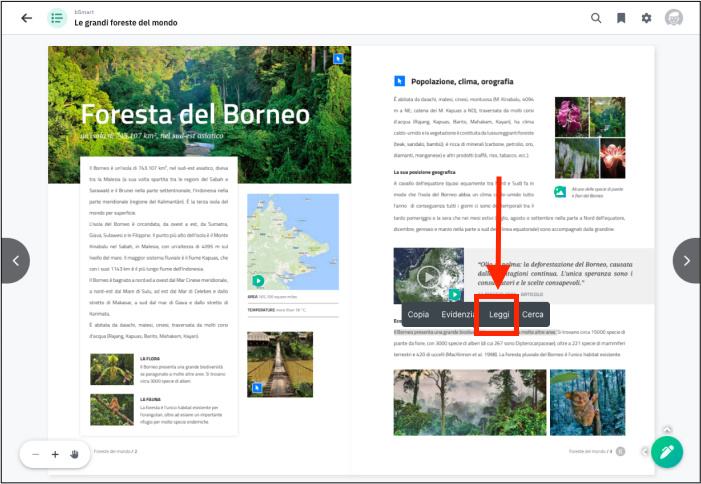Click the subheading La sua posizione geografica
This screenshot has width=701, height=484.
(x=424, y=172)
